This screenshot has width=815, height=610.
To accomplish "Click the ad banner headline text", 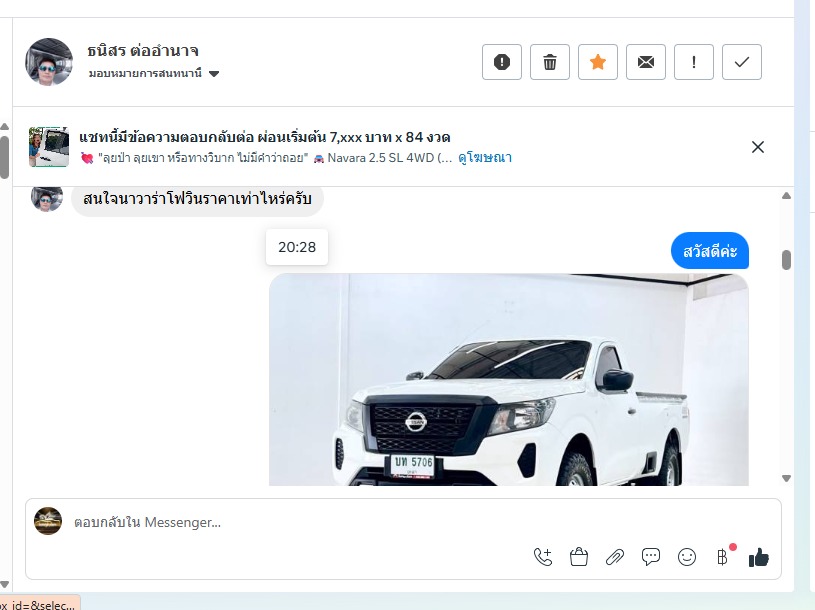I will click(265, 137).
